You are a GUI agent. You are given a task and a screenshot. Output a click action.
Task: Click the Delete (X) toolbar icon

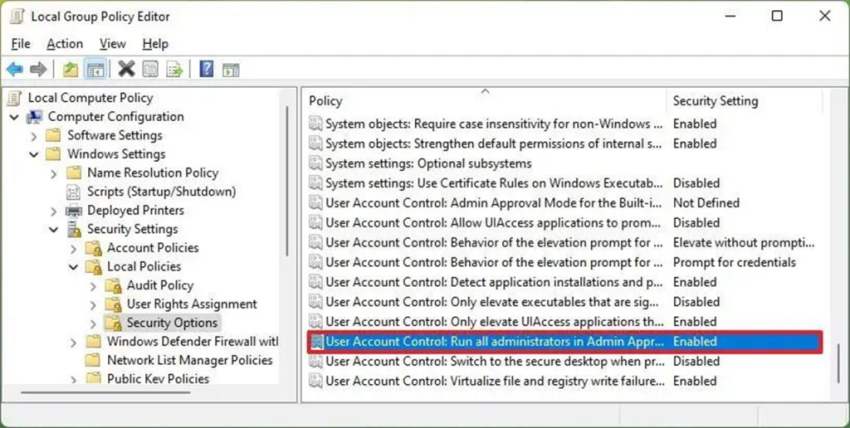[x=126, y=69]
